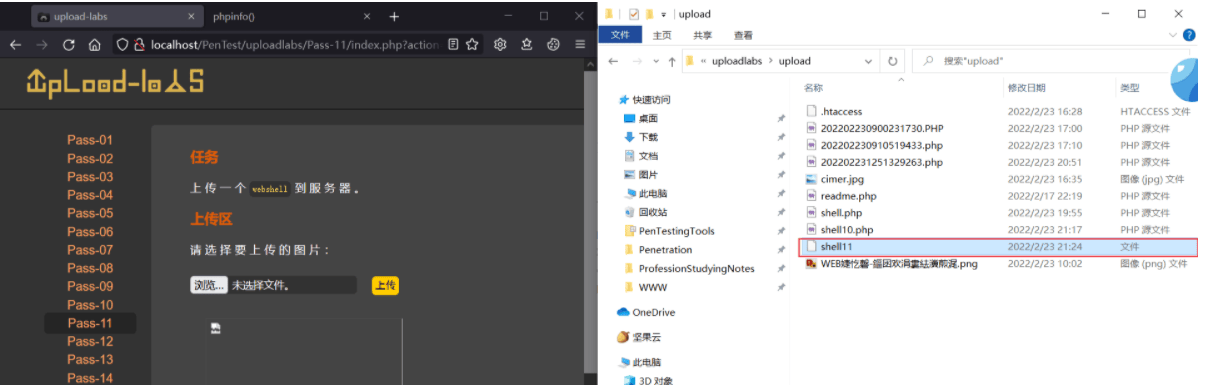Screen dimensions: 1213x385
Task: Open Pass-12 in the sidebar list
Action: (90, 341)
